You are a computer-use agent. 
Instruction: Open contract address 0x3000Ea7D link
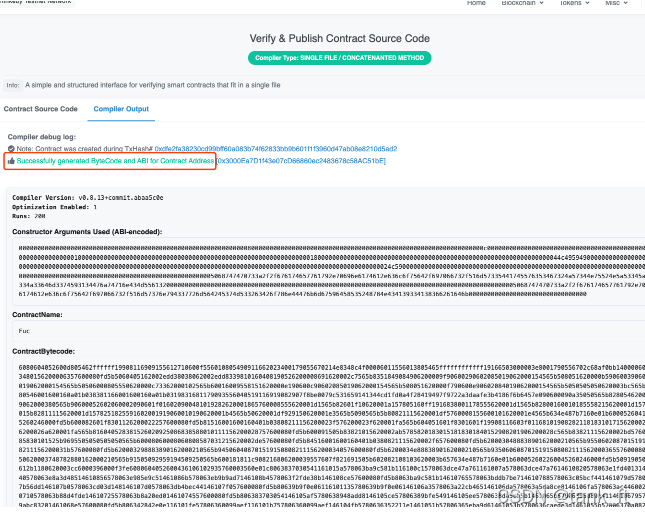coord(301,161)
